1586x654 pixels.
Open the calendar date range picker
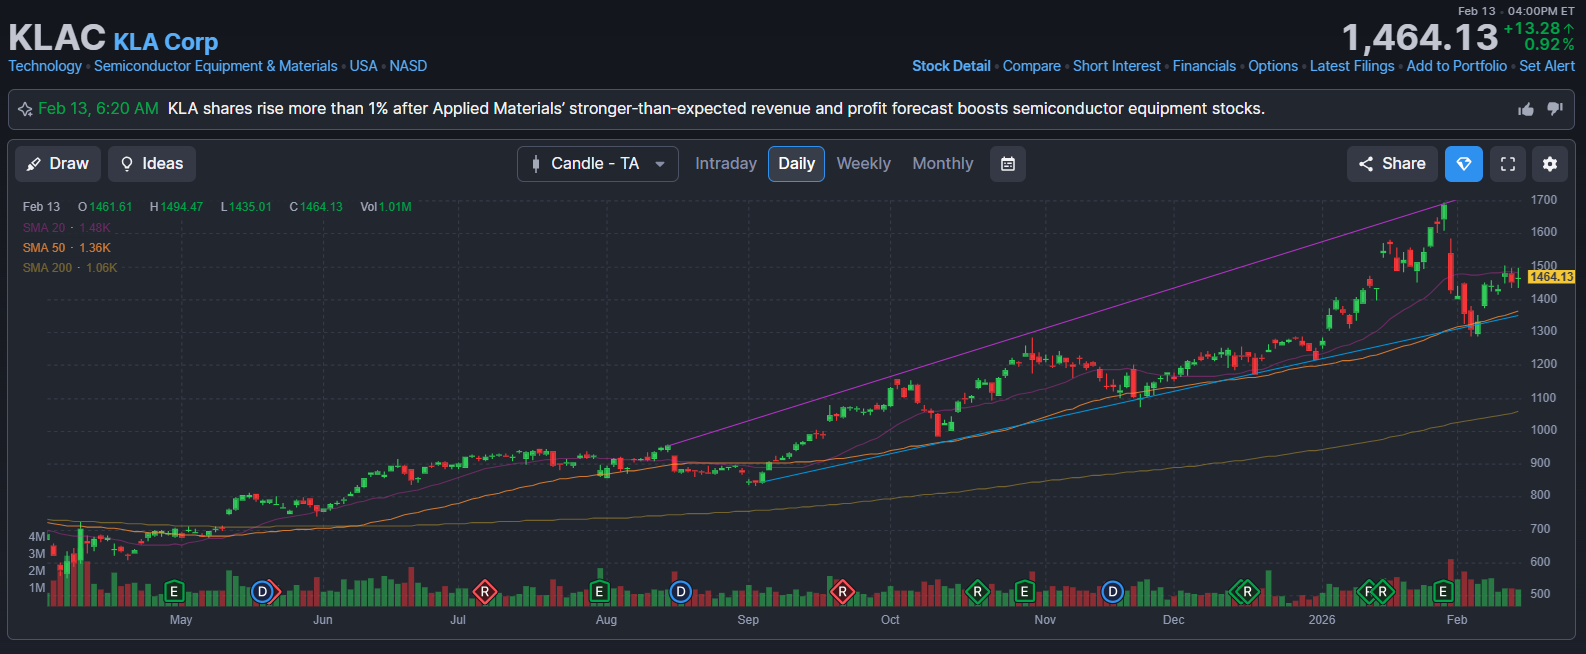click(1008, 164)
